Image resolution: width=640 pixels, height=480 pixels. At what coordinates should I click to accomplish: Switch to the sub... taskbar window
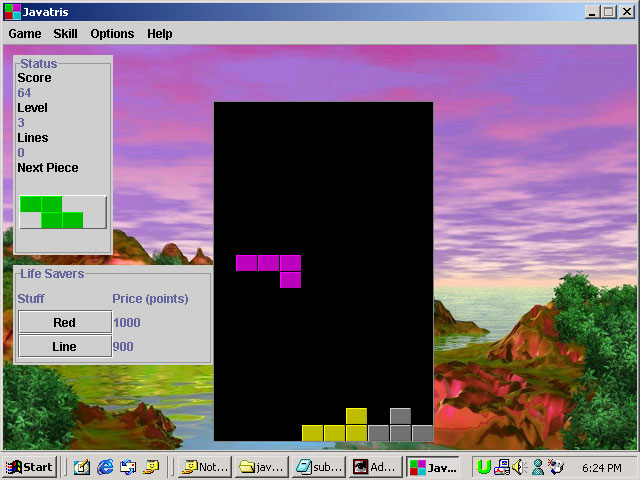tap(319, 467)
